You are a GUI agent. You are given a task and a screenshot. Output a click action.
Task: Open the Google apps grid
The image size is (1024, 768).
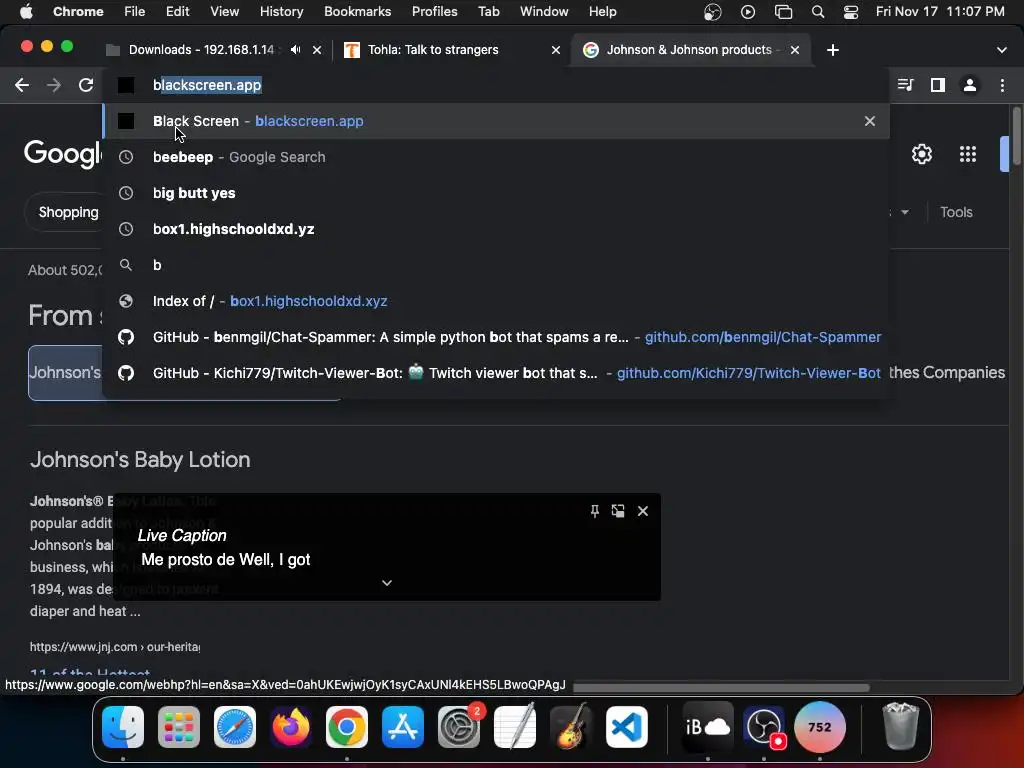pos(968,154)
